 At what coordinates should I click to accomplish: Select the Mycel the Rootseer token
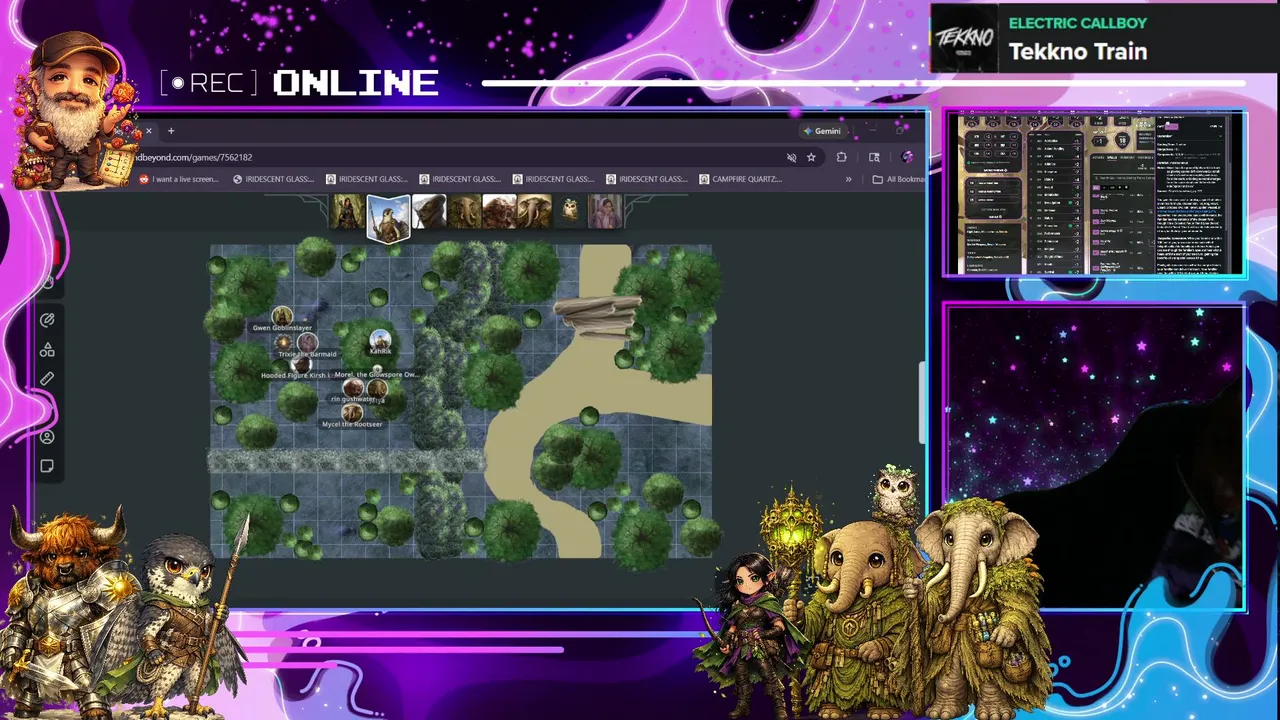point(352,412)
